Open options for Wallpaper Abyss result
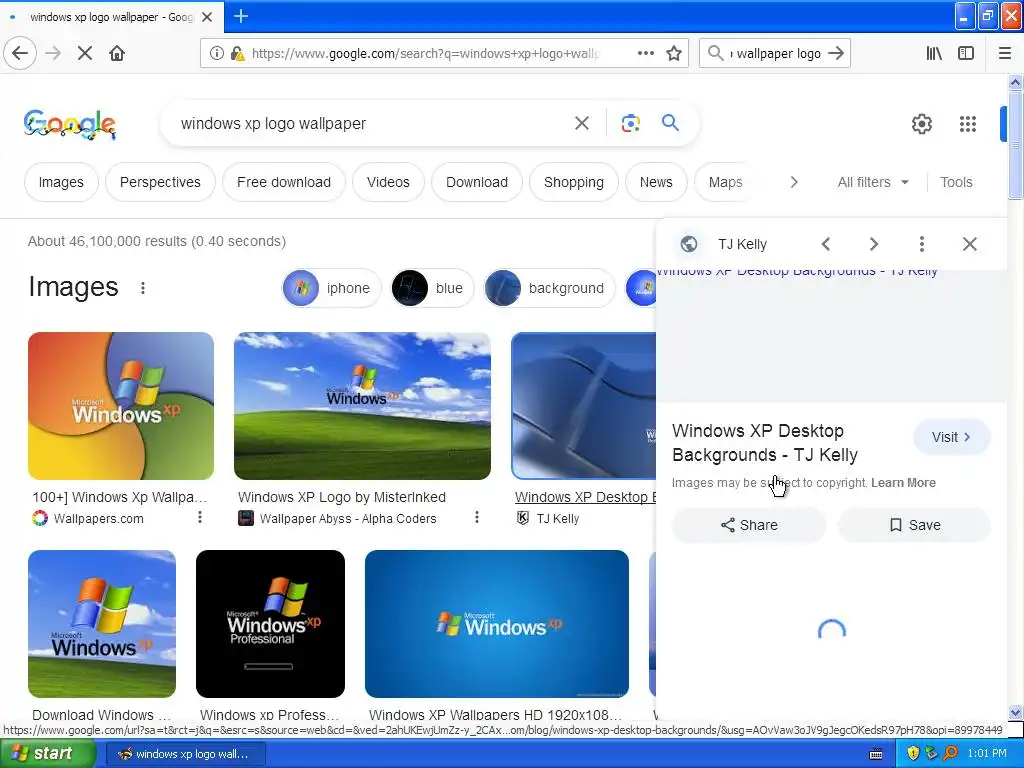Image resolution: width=1024 pixels, height=768 pixels. [x=477, y=517]
